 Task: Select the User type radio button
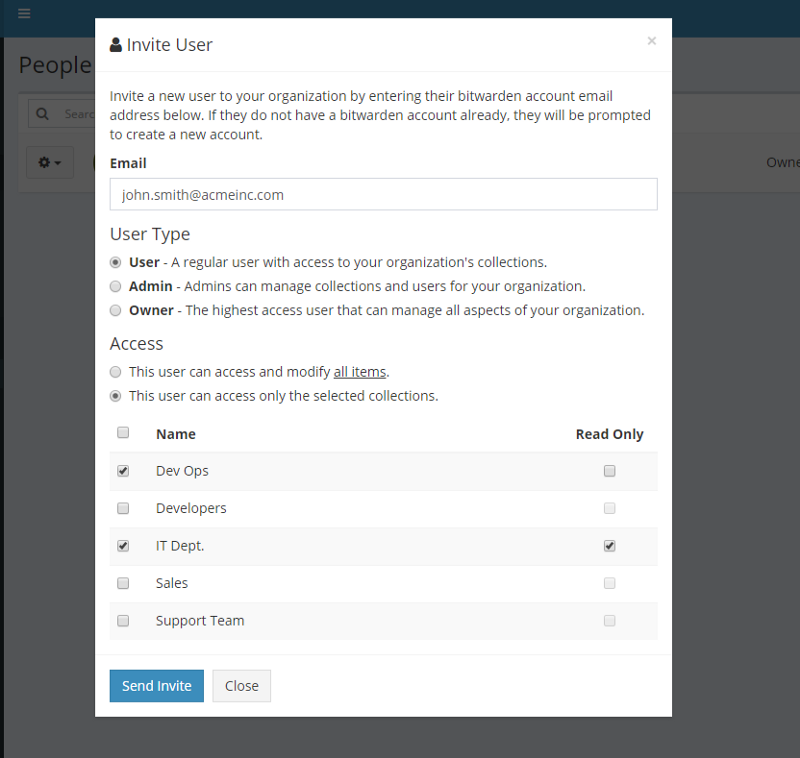click(116, 262)
